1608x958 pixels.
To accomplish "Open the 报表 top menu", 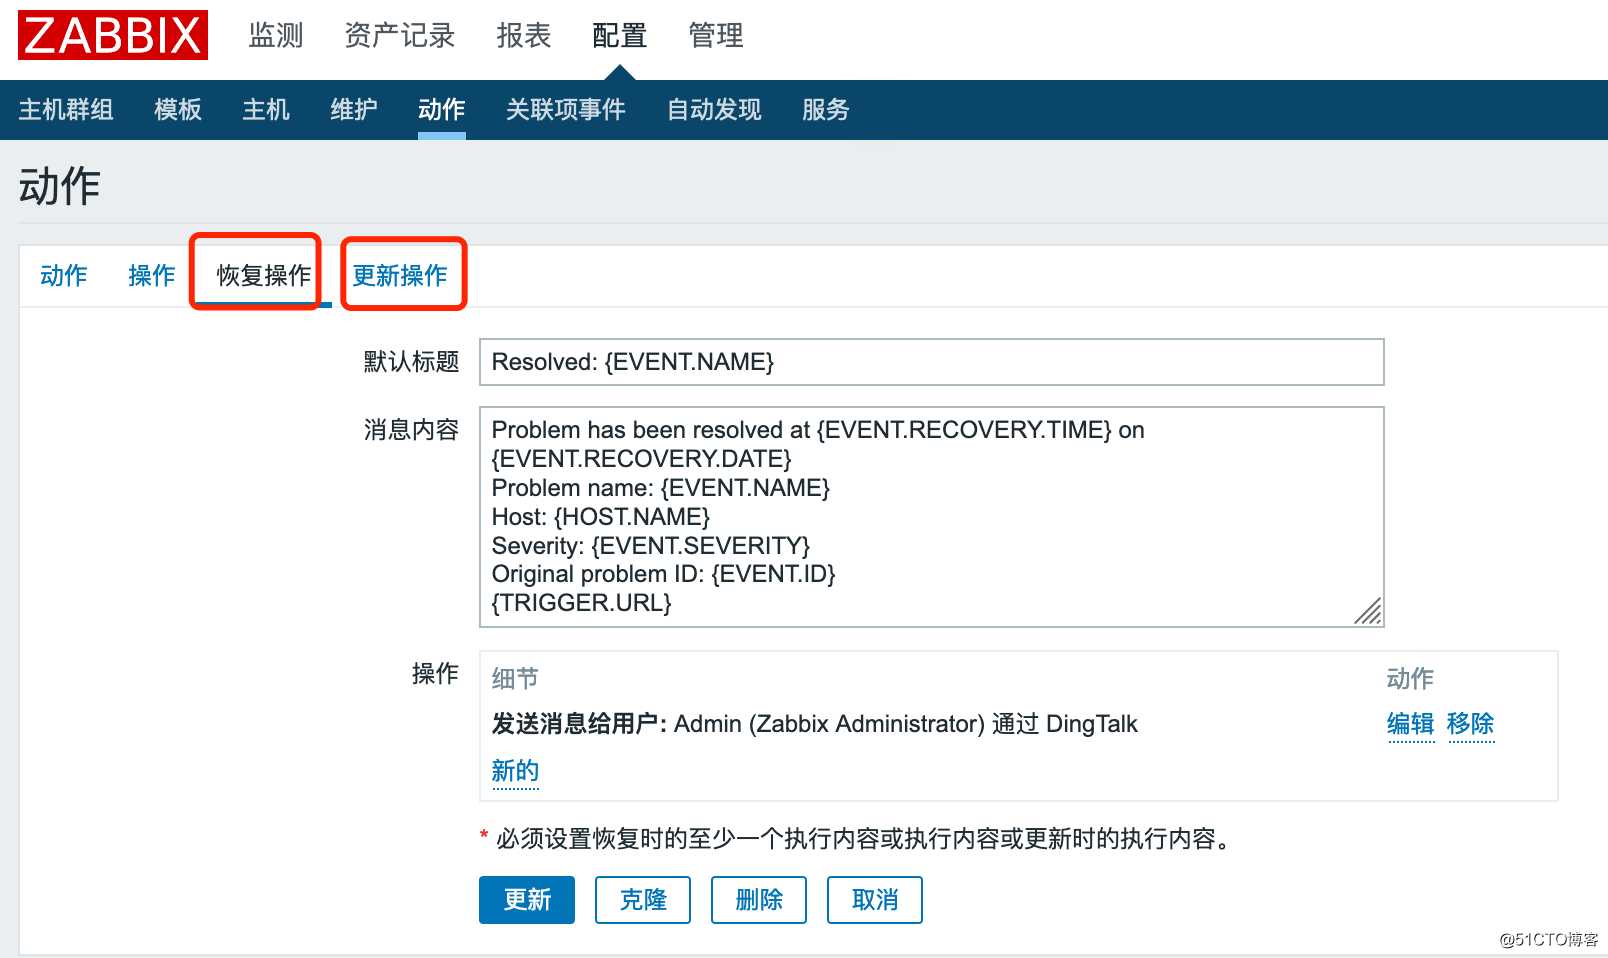I will (524, 36).
